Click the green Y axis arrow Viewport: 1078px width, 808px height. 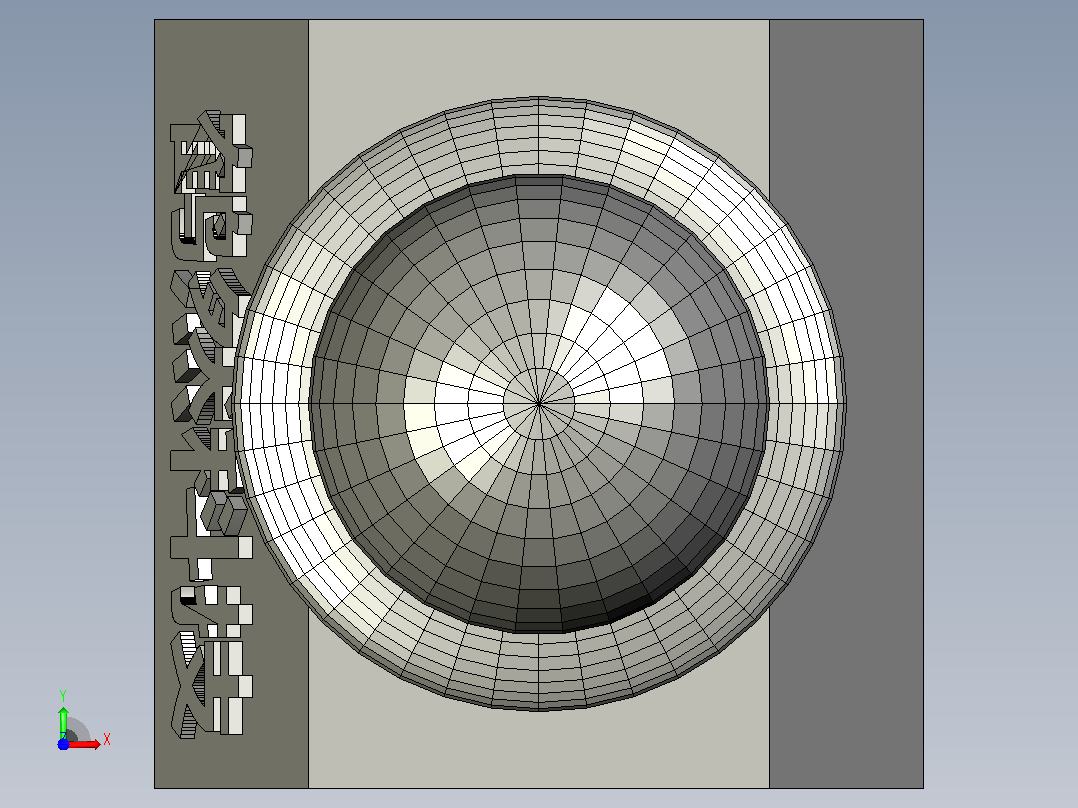pyautogui.click(x=63, y=722)
